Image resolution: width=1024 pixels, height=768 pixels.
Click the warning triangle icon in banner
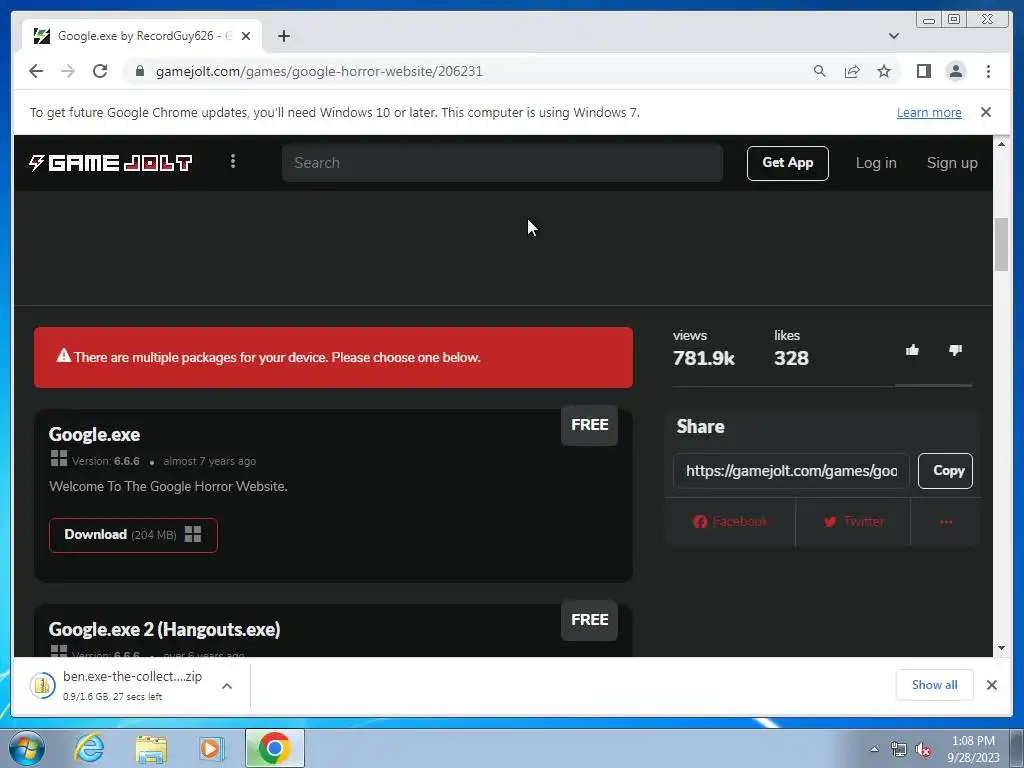tap(63, 356)
